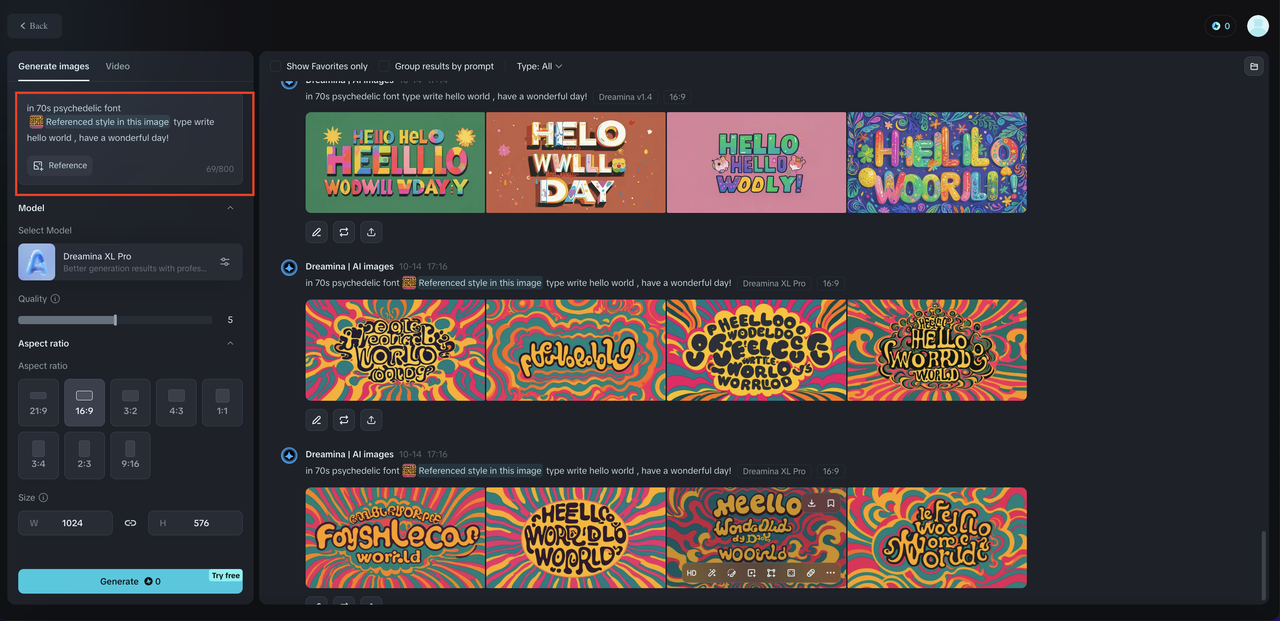Generate video from hovered image
The height and width of the screenshot is (621, 1280).
click(751, 573)
